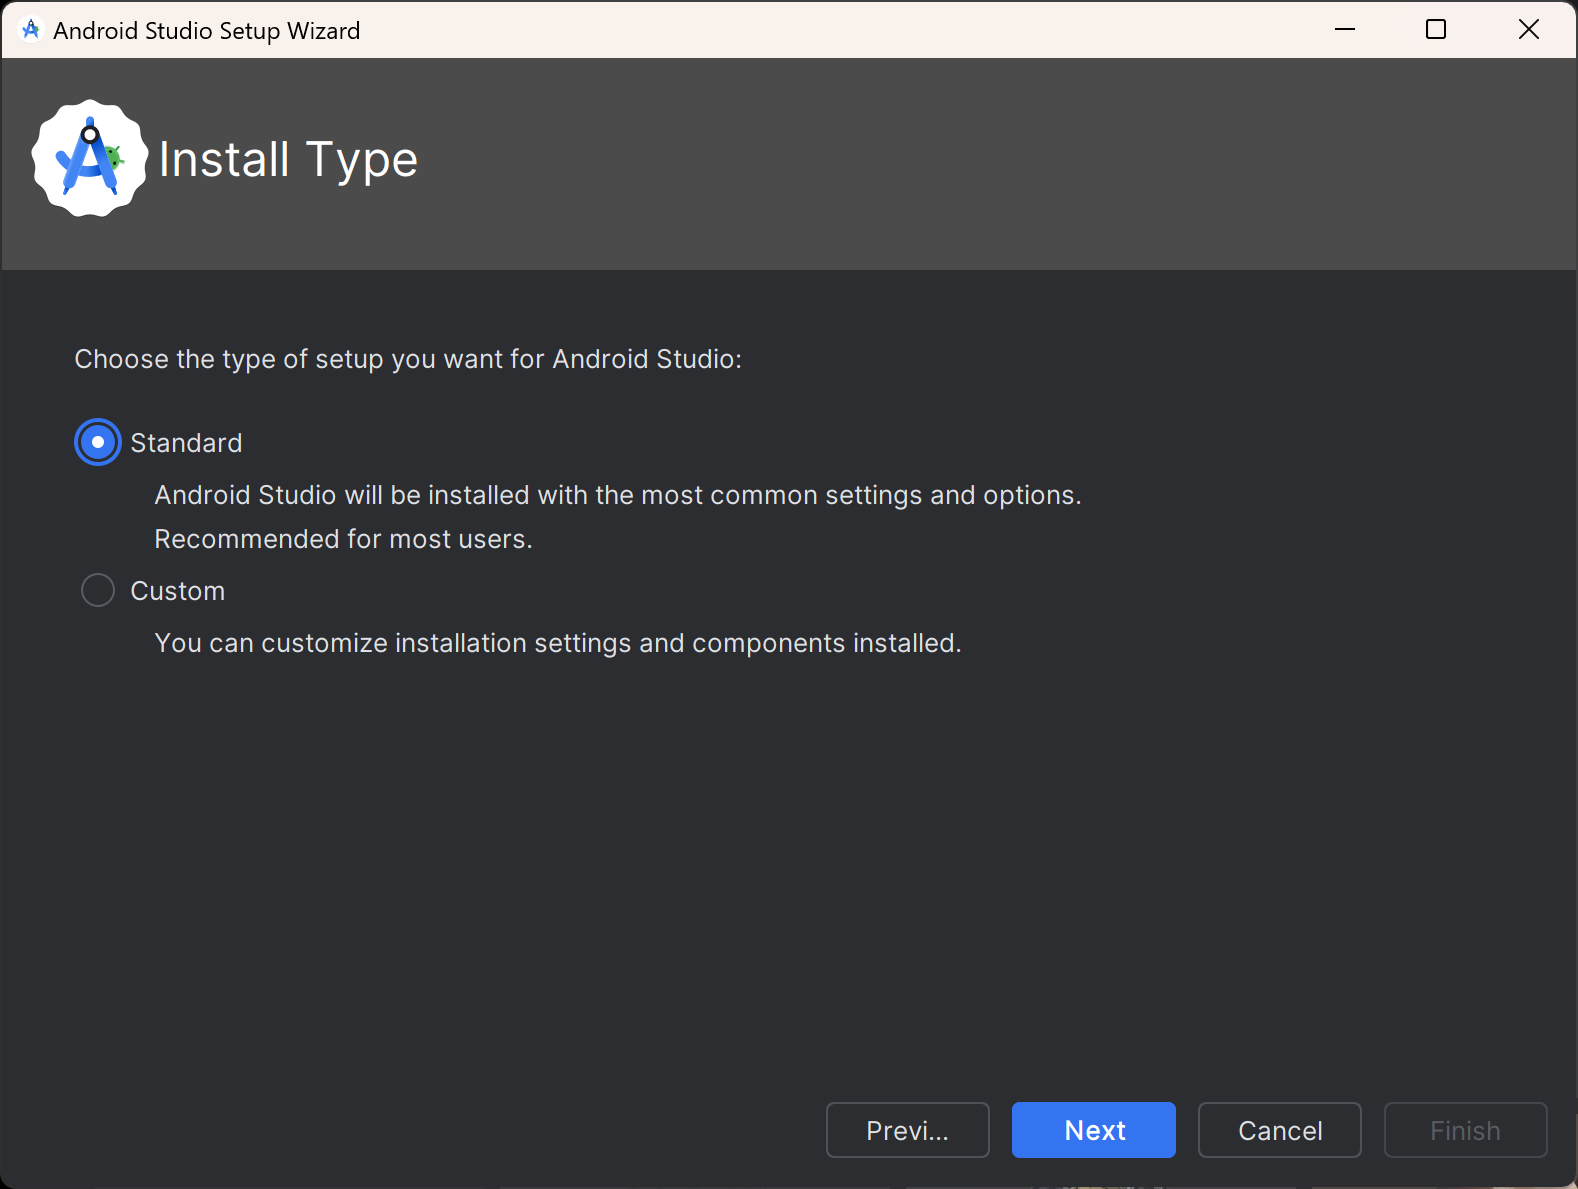Click the "You can customize installation settings" description
The height and width of the screenshot is (1189, 1578).
point(557,643)
